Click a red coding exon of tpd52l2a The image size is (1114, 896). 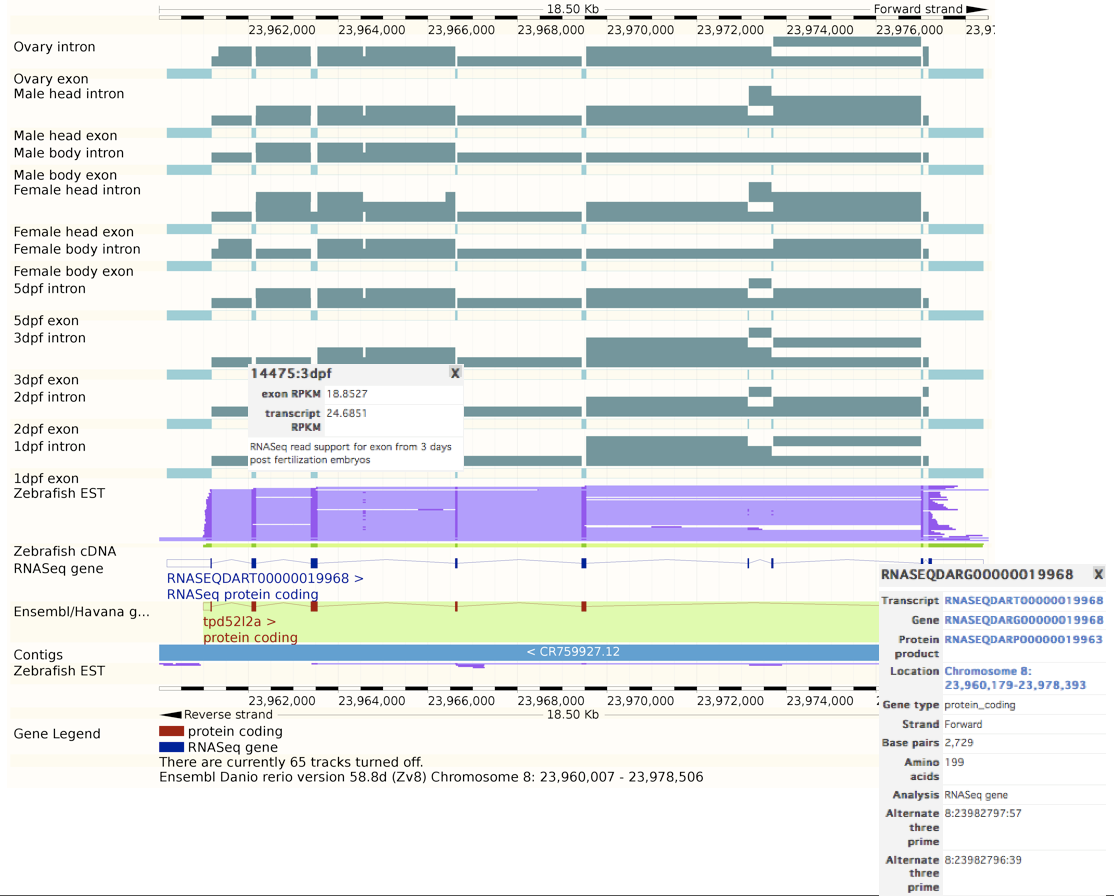point(313,604)
